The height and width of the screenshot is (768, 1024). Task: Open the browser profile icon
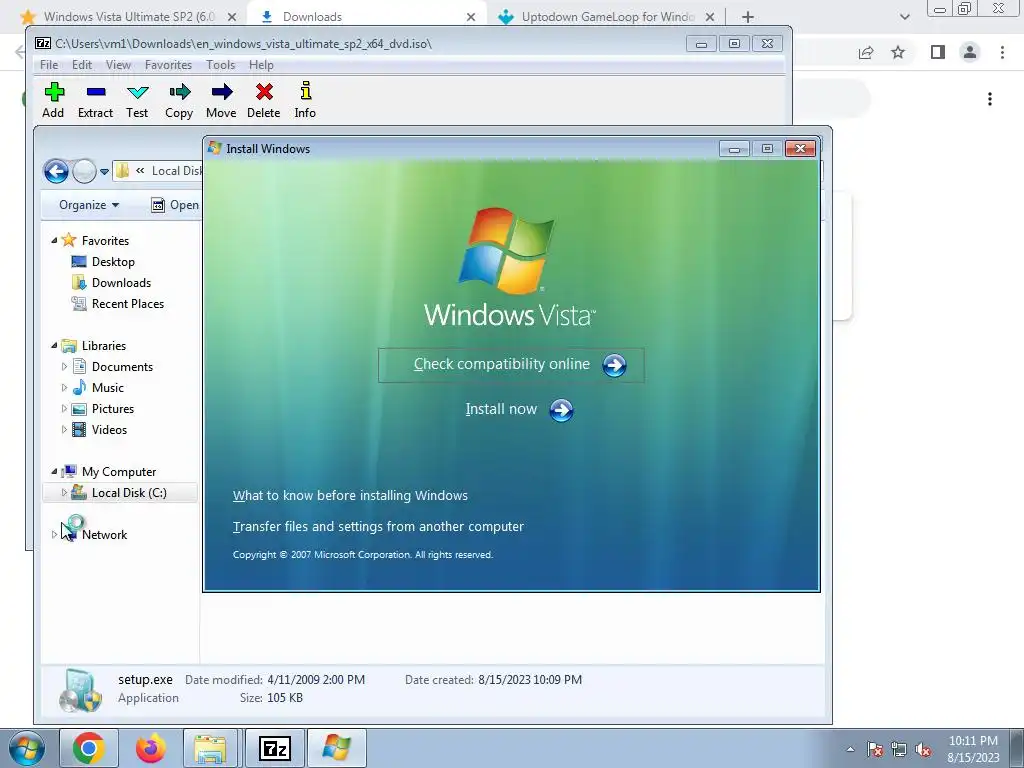pos(970,52)
